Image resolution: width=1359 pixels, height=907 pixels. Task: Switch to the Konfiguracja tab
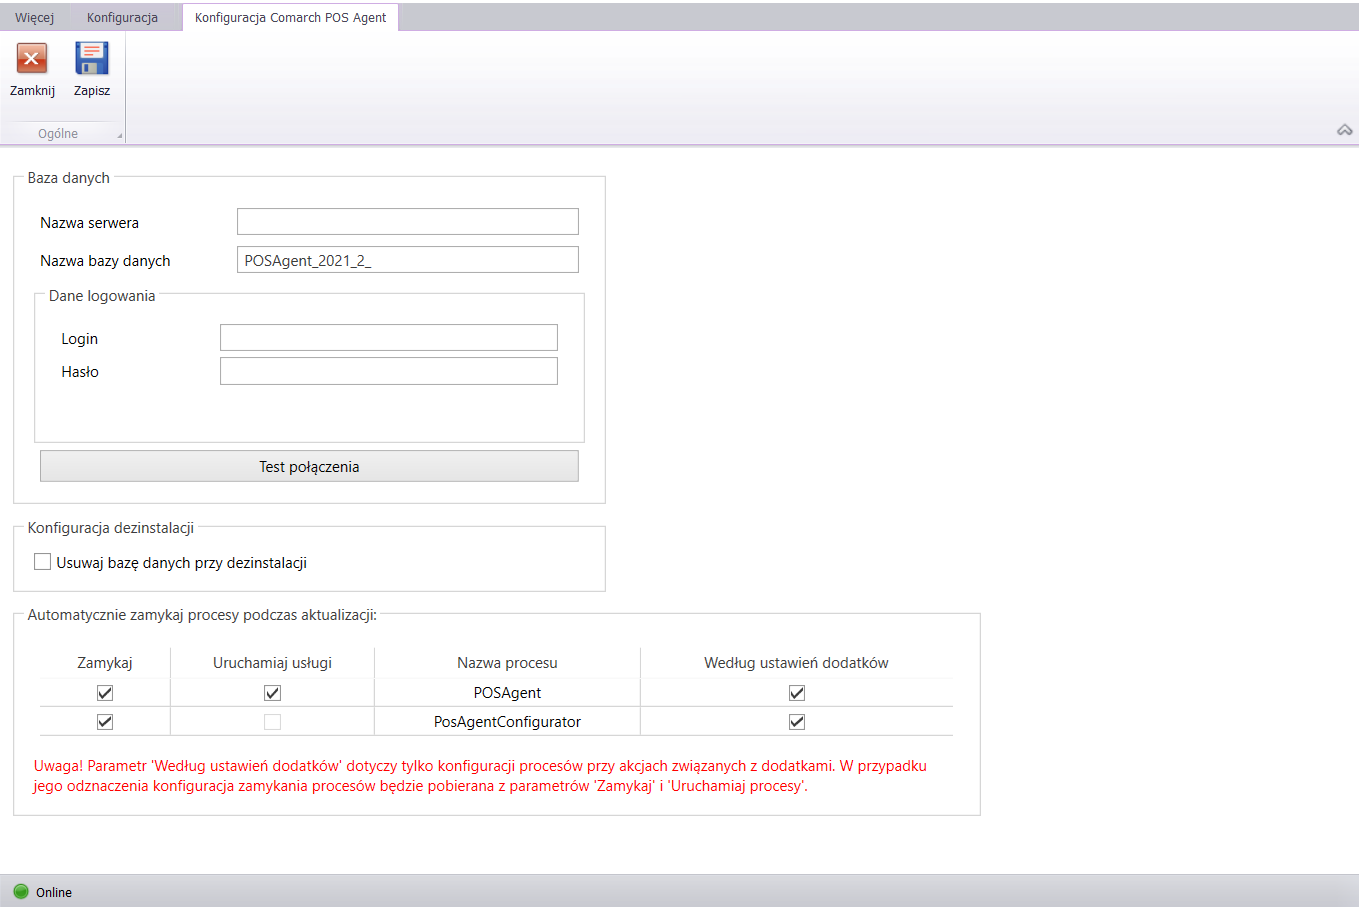tap(122, 17)
